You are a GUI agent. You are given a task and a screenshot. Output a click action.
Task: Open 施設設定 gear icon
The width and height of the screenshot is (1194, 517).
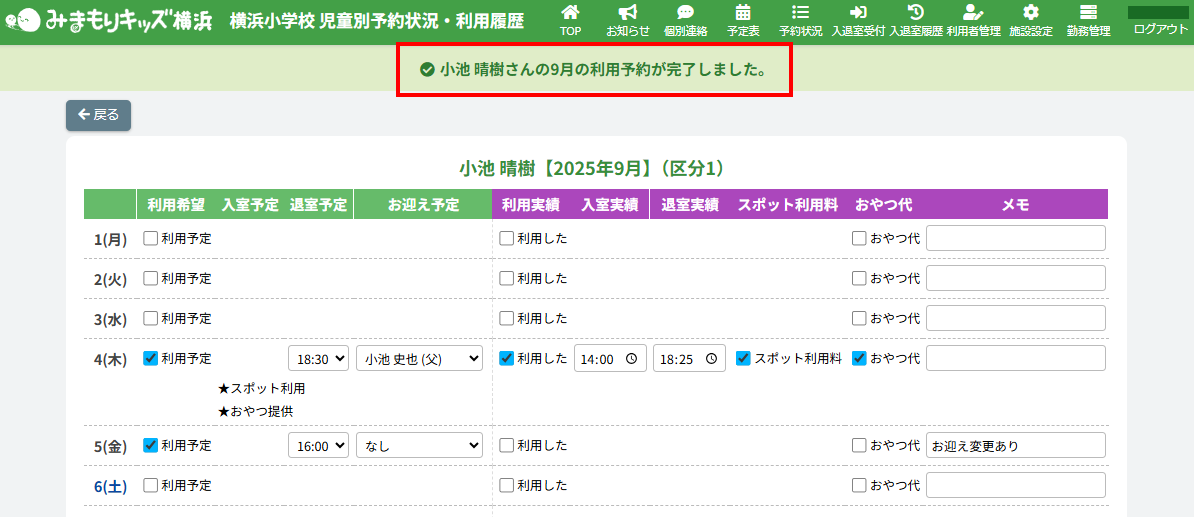click(x=1030, y=13)
